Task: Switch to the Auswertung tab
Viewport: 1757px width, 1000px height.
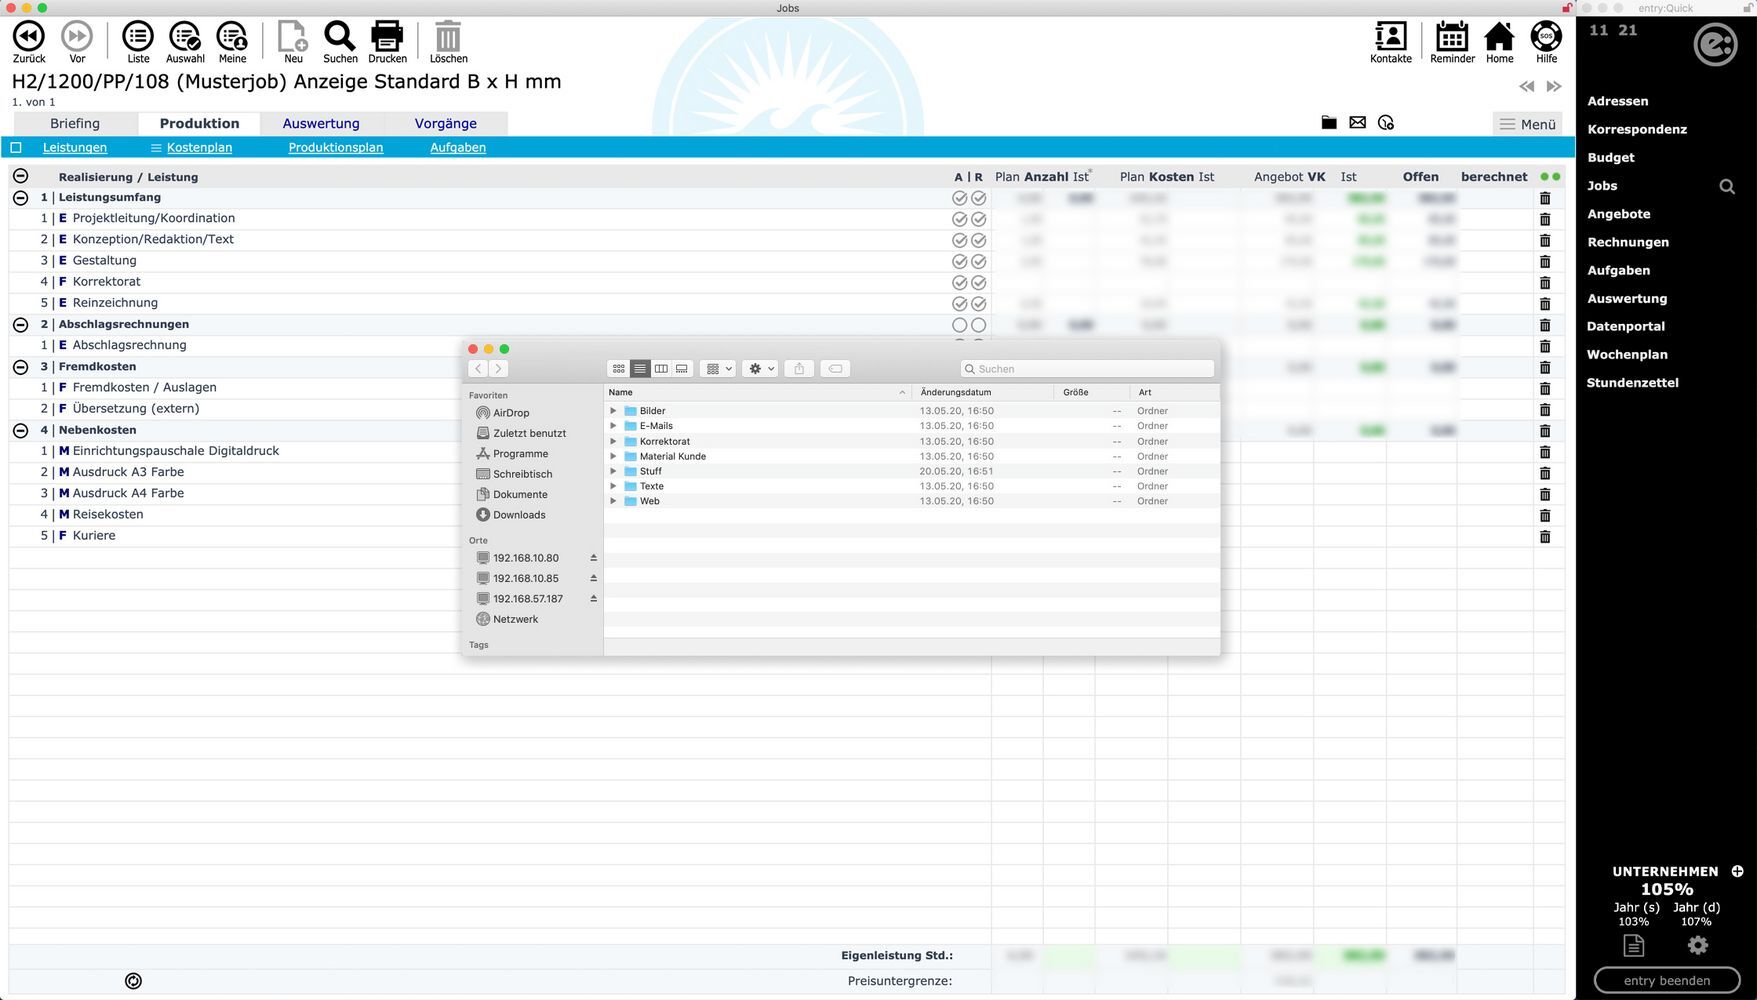Action: (321, 124)
